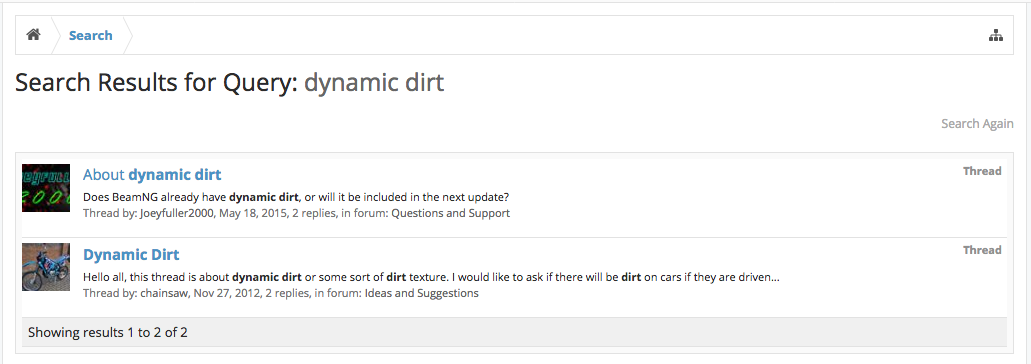1031x364 pixels.
Task: Click the Search Results for Query heading
Action: click(229, 83)
